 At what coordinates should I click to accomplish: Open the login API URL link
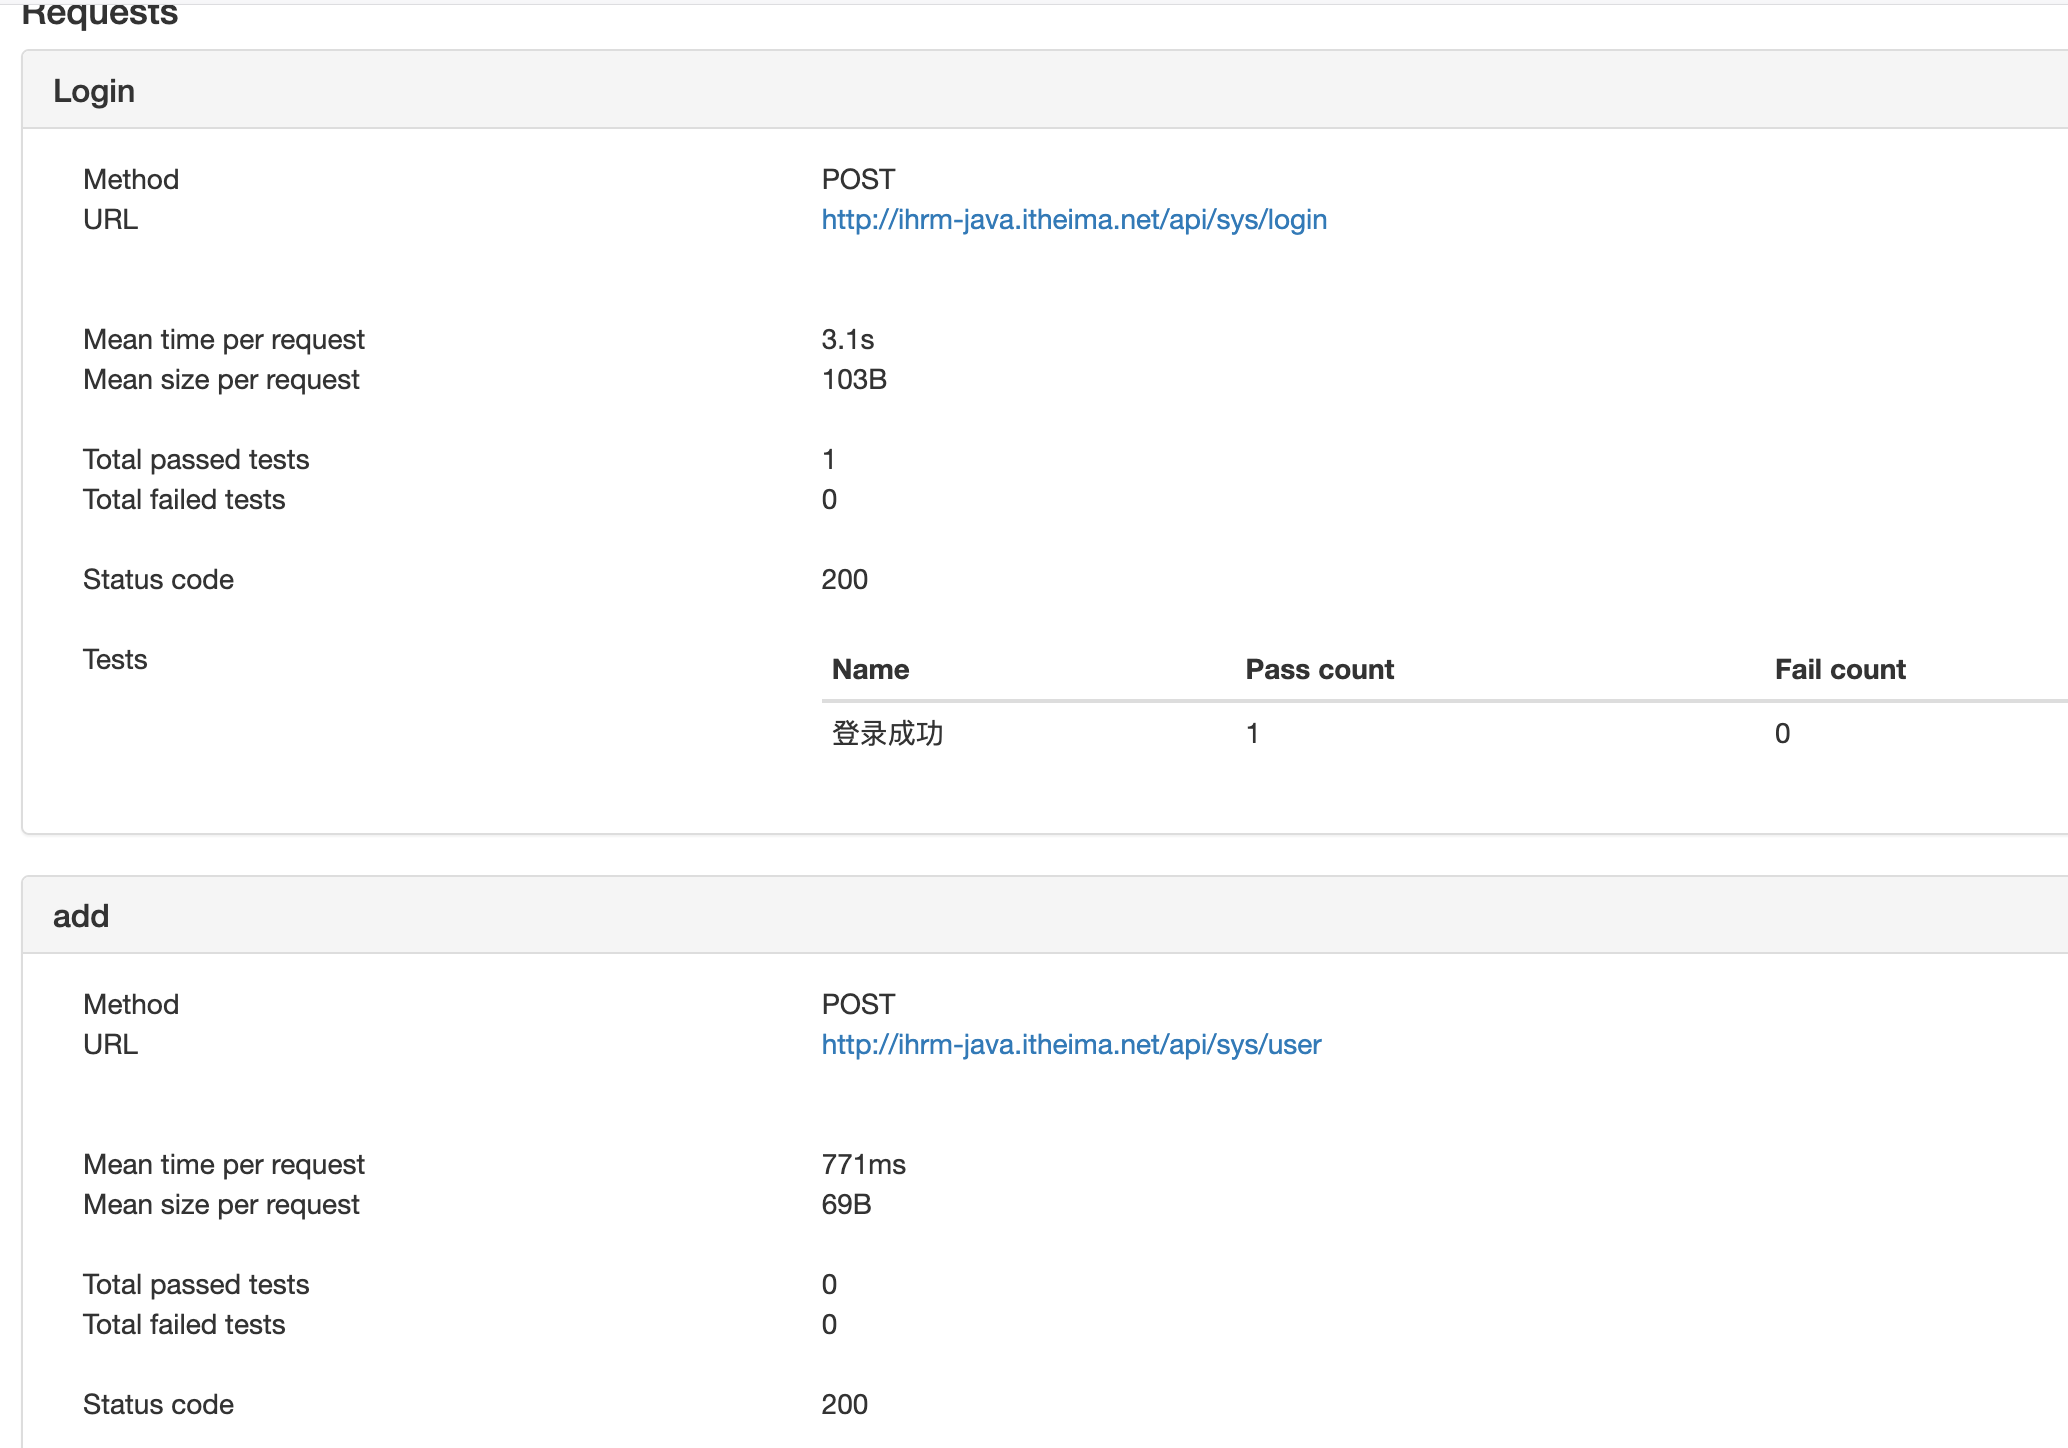tap(1073, 219)
